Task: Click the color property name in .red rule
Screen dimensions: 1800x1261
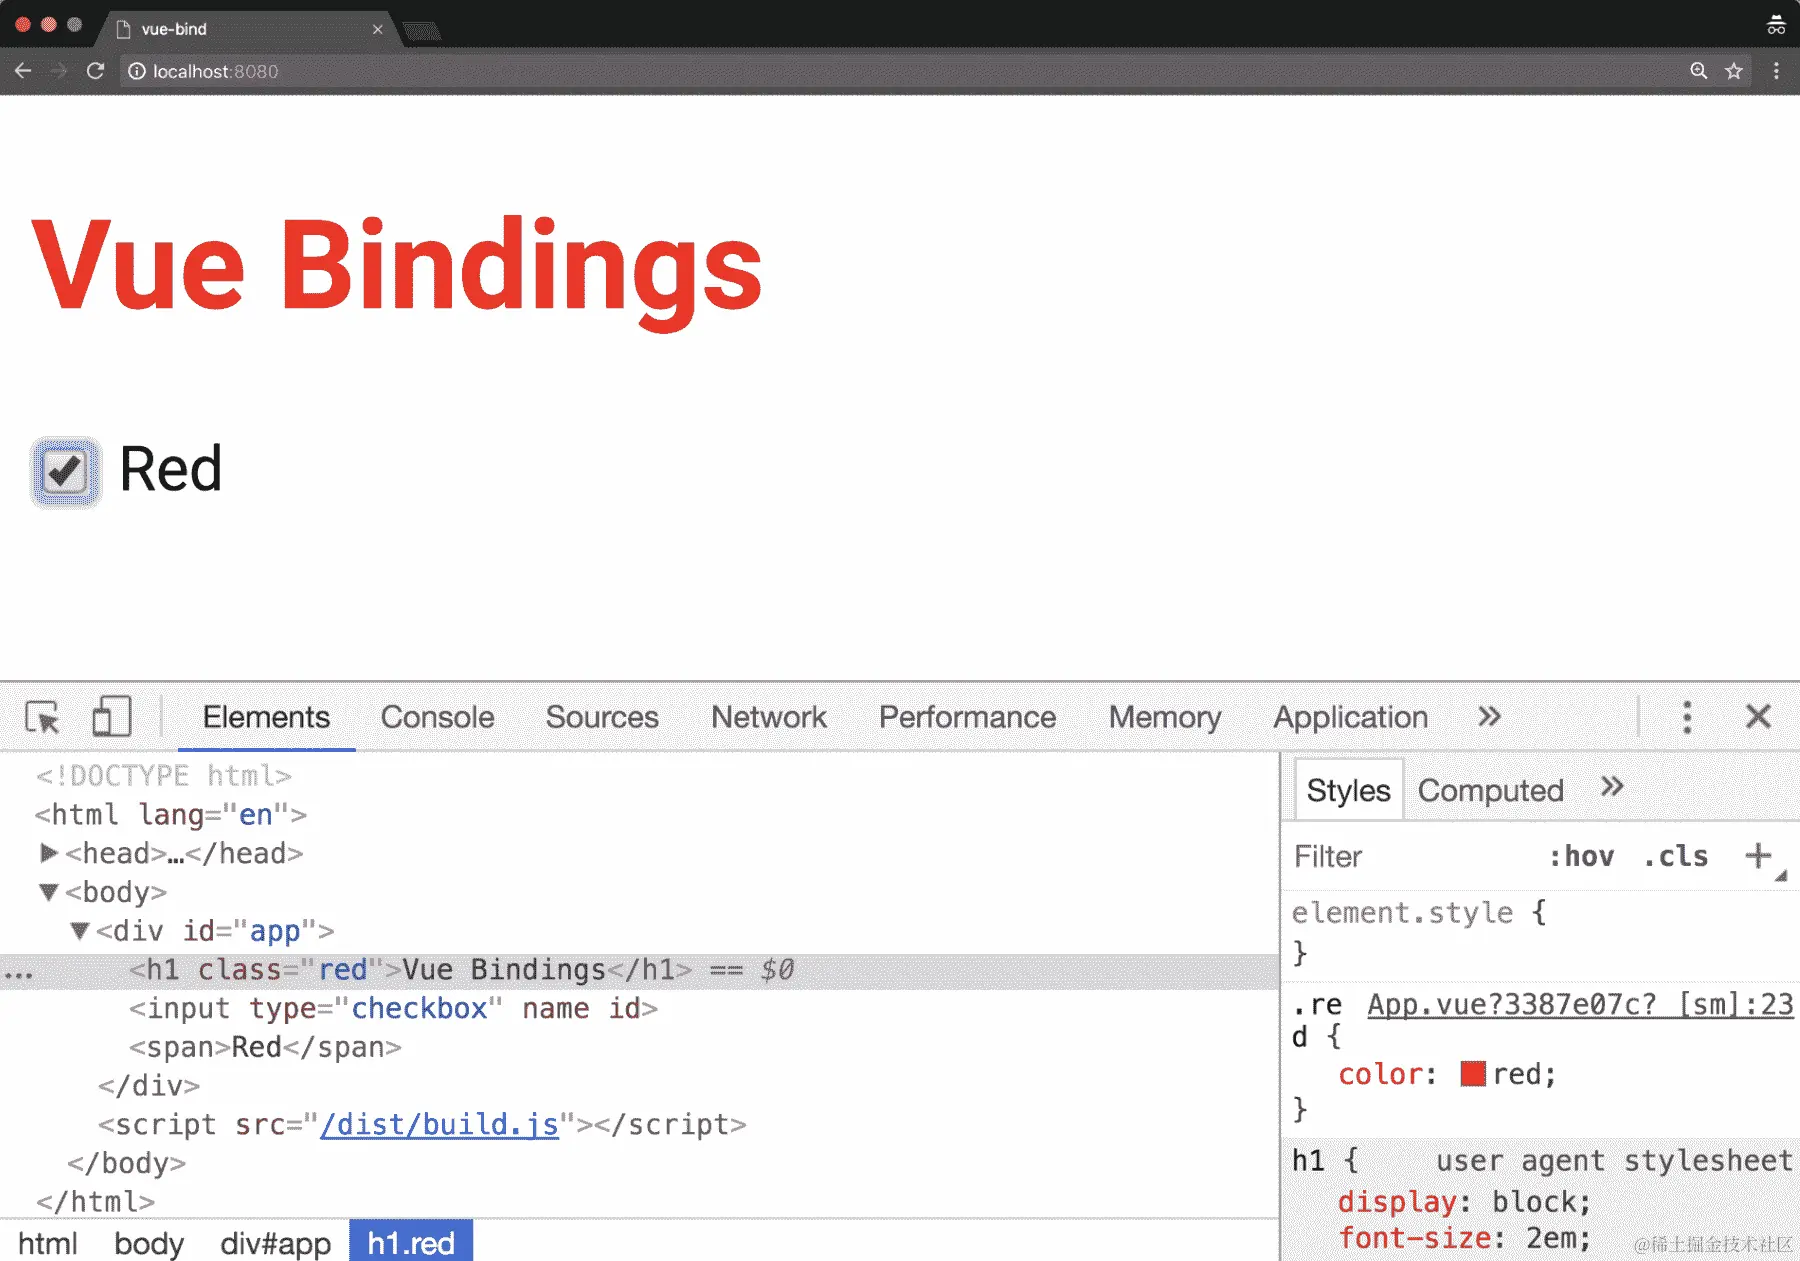Action: (x=1380, y=1074)
